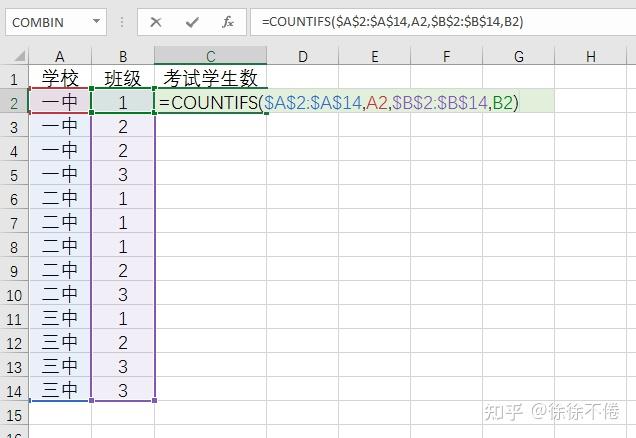
Task: Select column B header
Action: 123,56
